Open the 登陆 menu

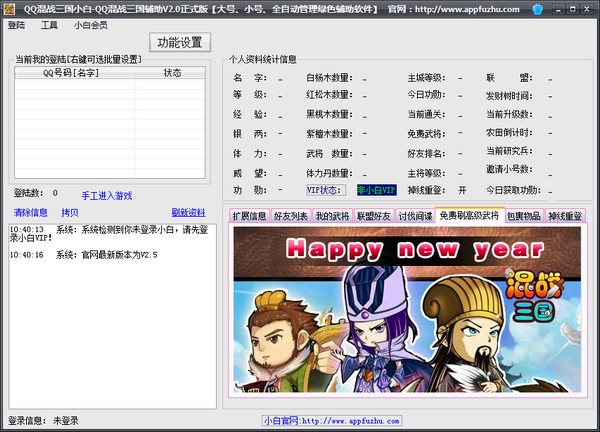(x=16, y=25)
